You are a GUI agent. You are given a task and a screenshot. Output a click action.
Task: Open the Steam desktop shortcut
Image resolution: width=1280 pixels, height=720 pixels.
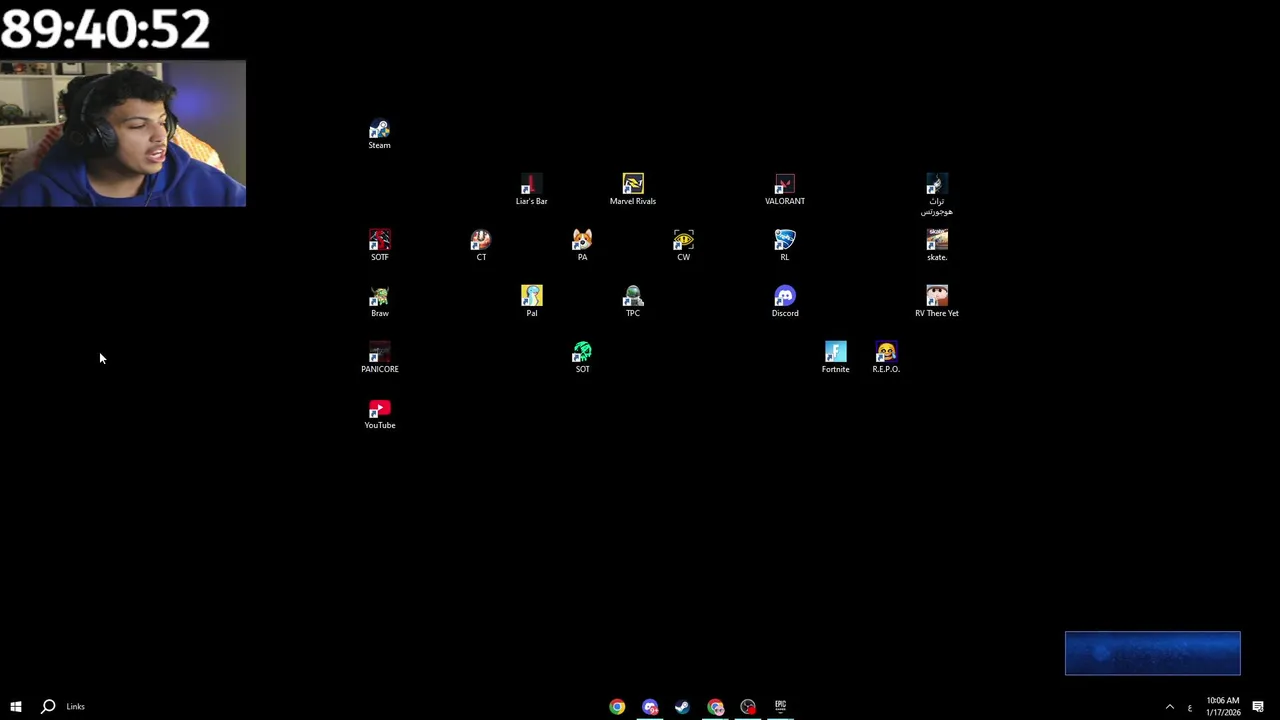(379, 134)
